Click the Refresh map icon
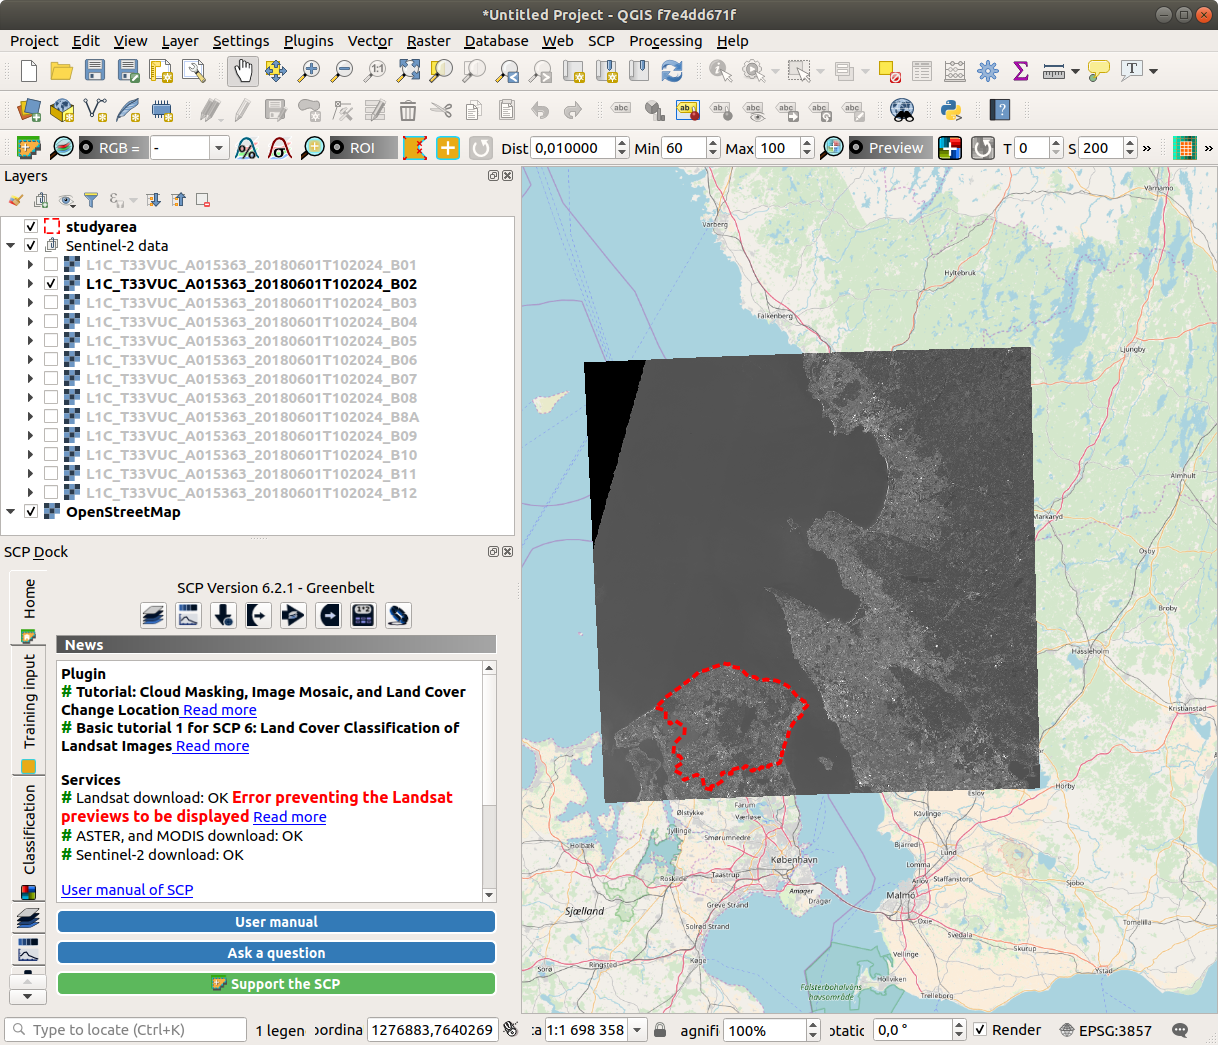This screenshot has width=1218, height=1045. point(672,71)
